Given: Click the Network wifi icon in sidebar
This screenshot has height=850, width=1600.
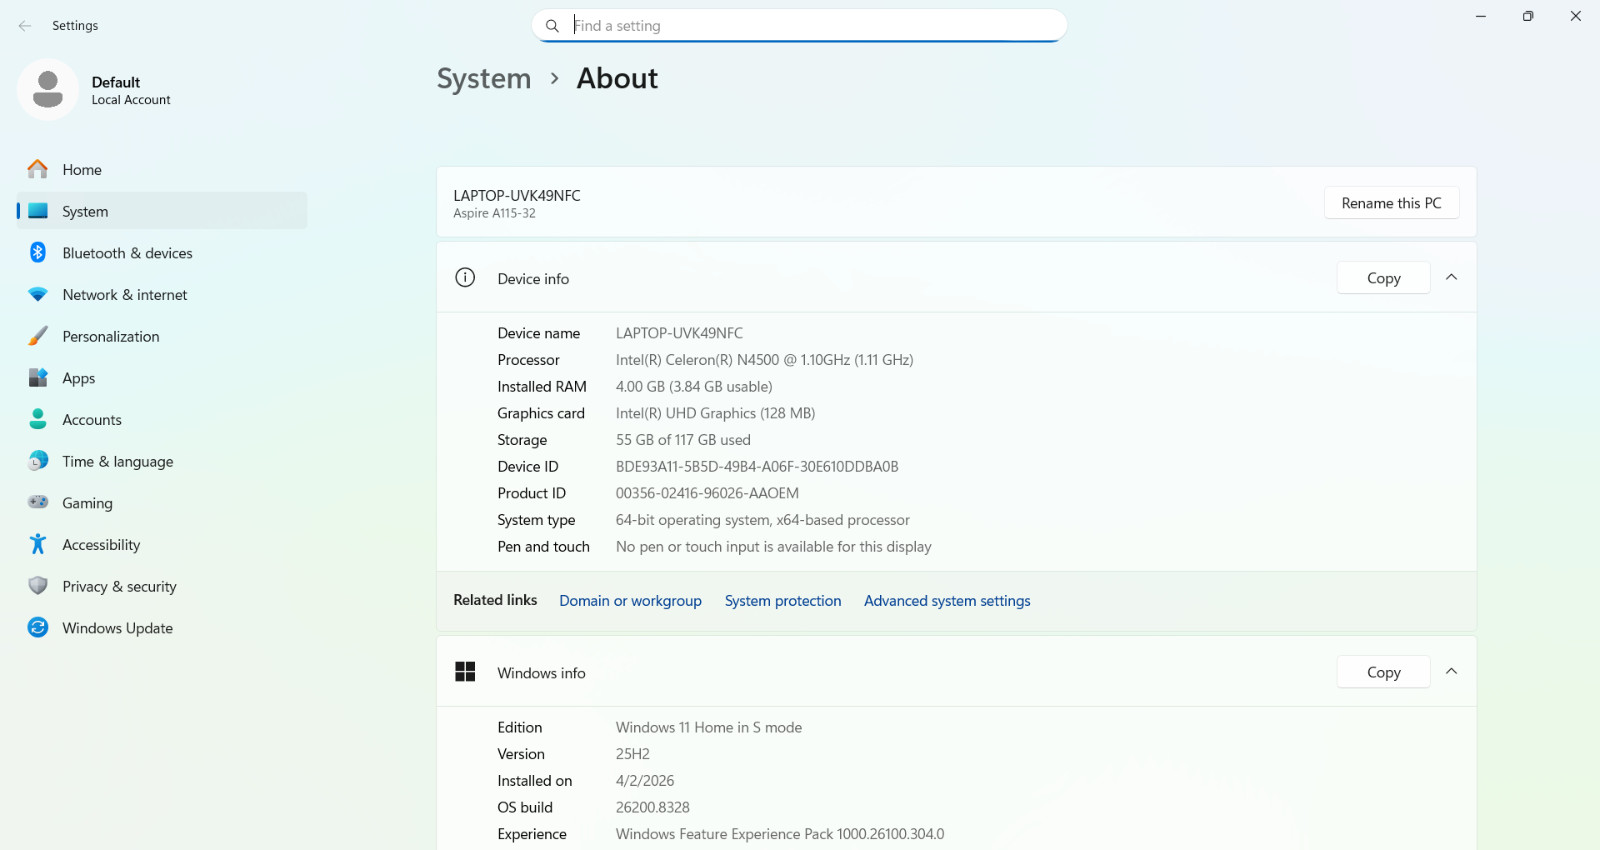Looking at the screenshot, I should coord(38,295).
